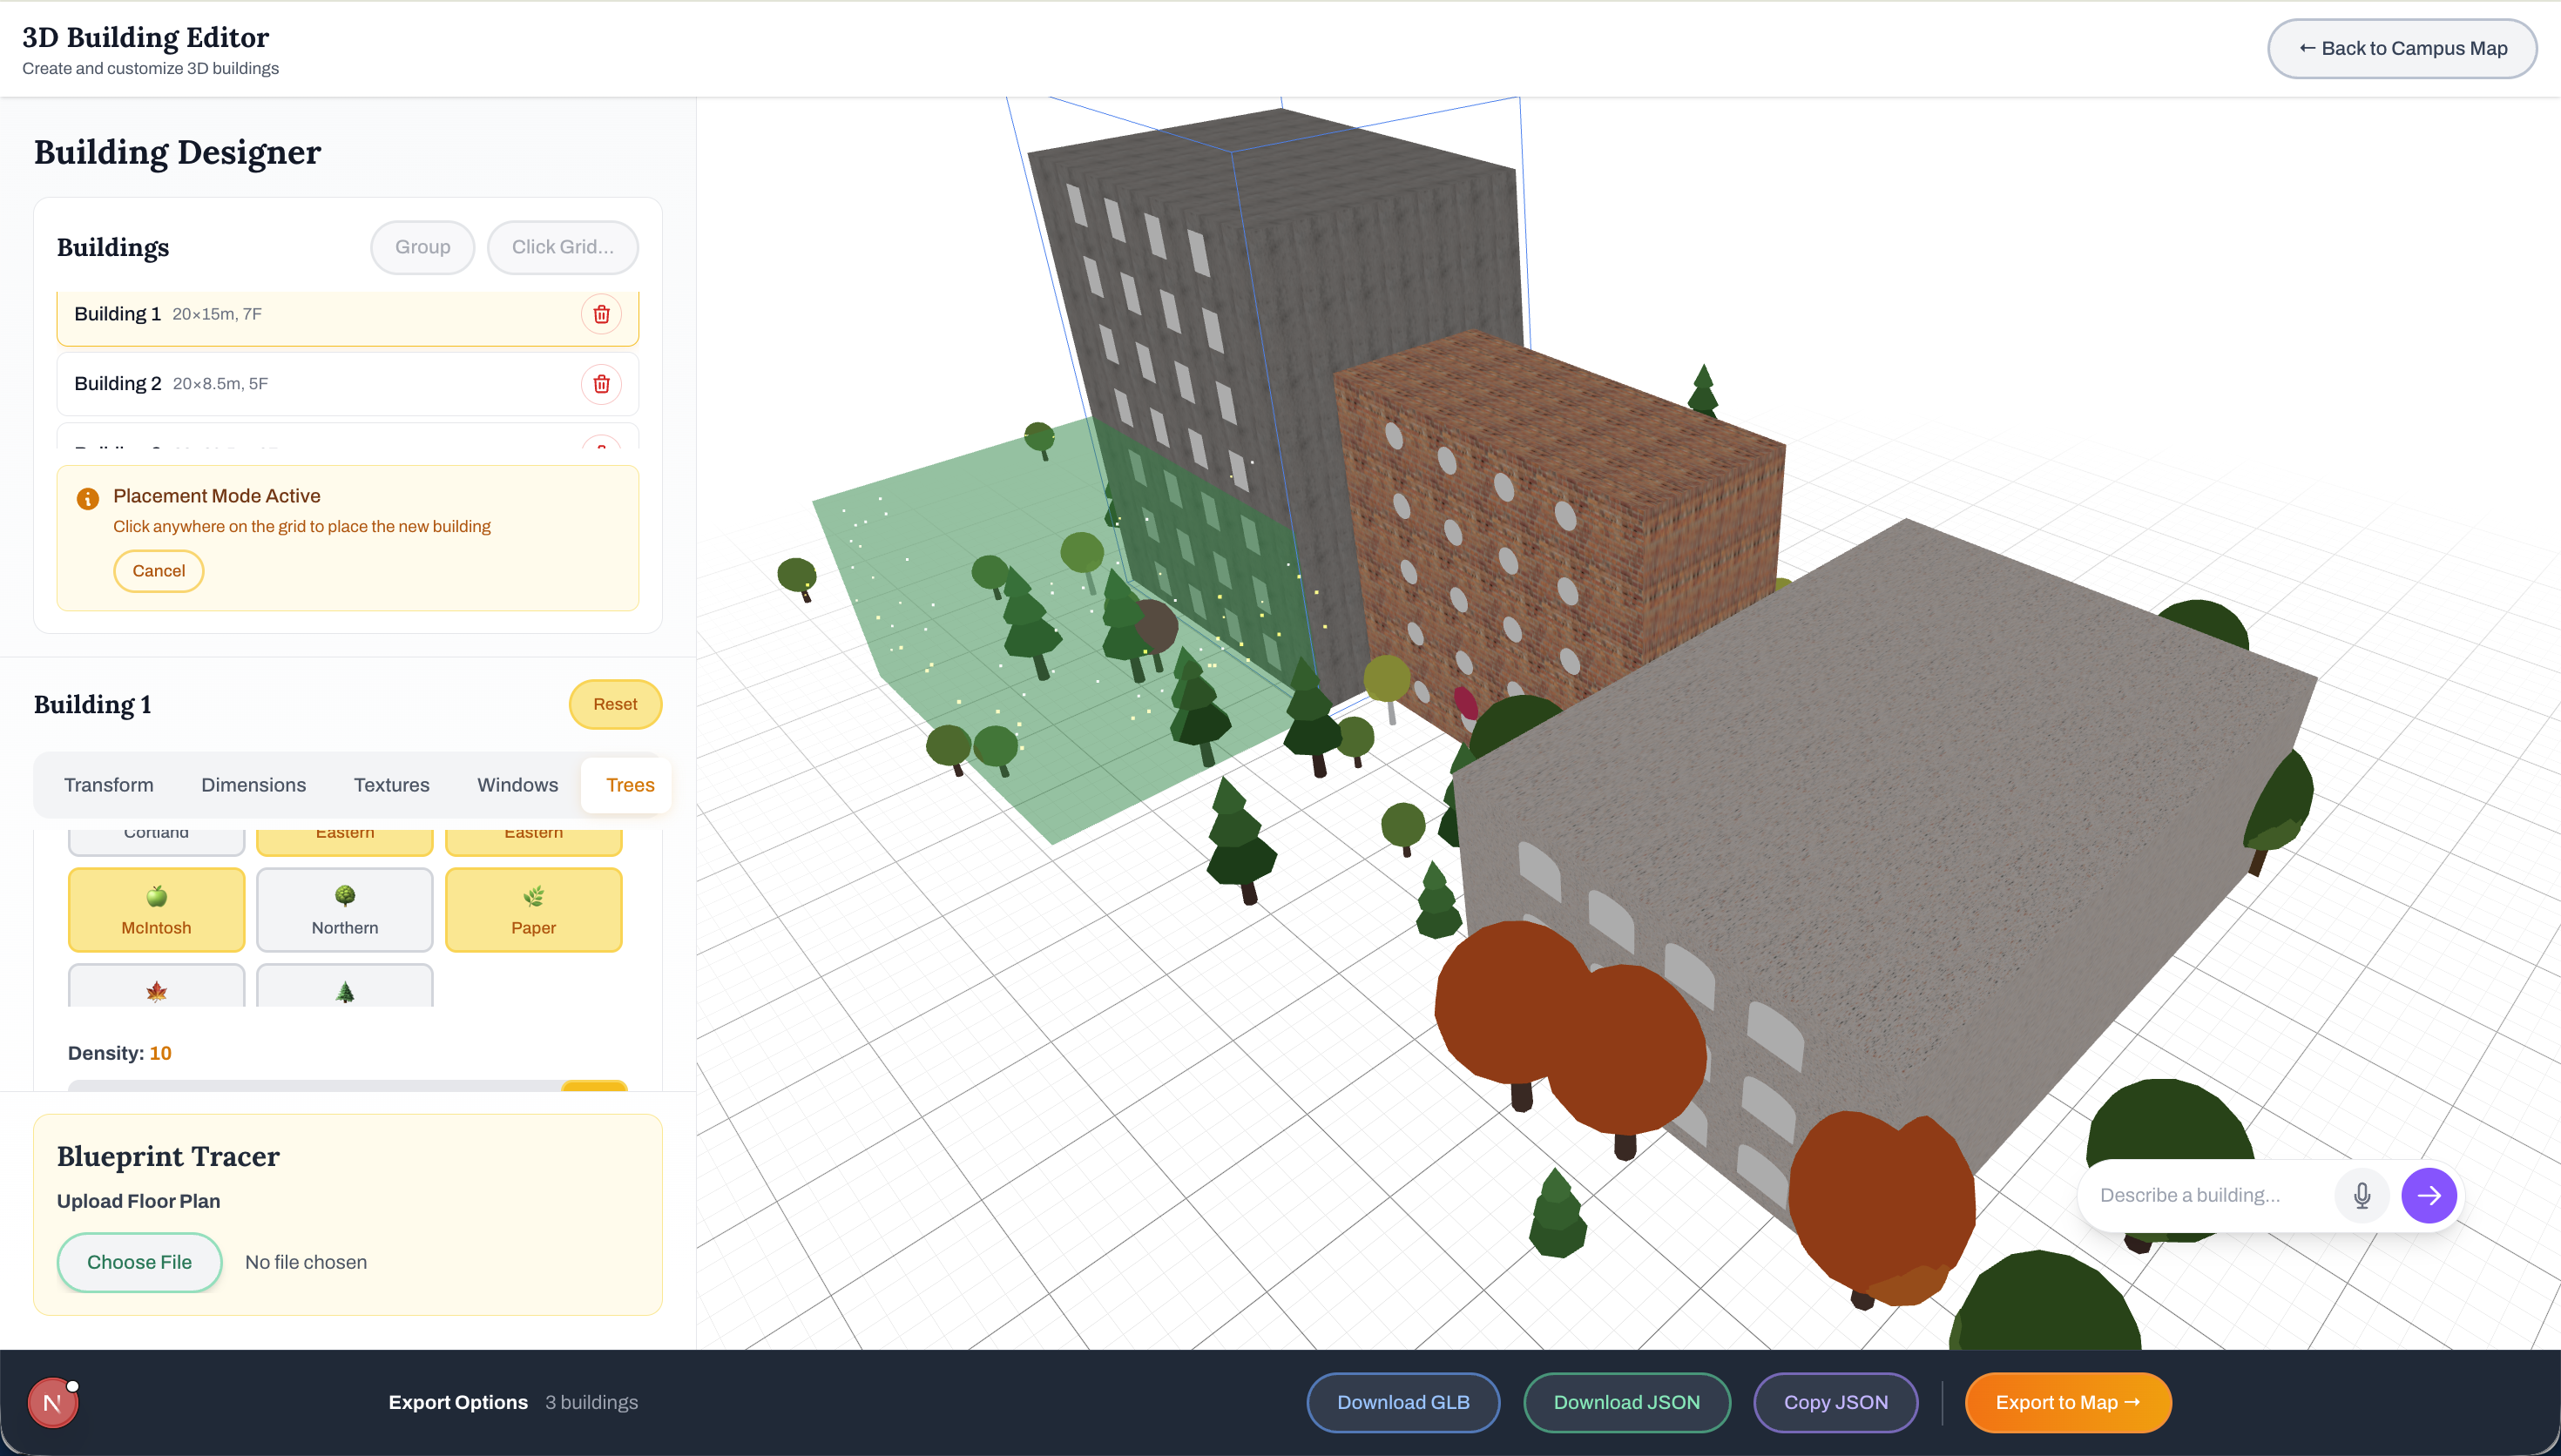Click the maple leaf tree icon

(x=156, y=990)
